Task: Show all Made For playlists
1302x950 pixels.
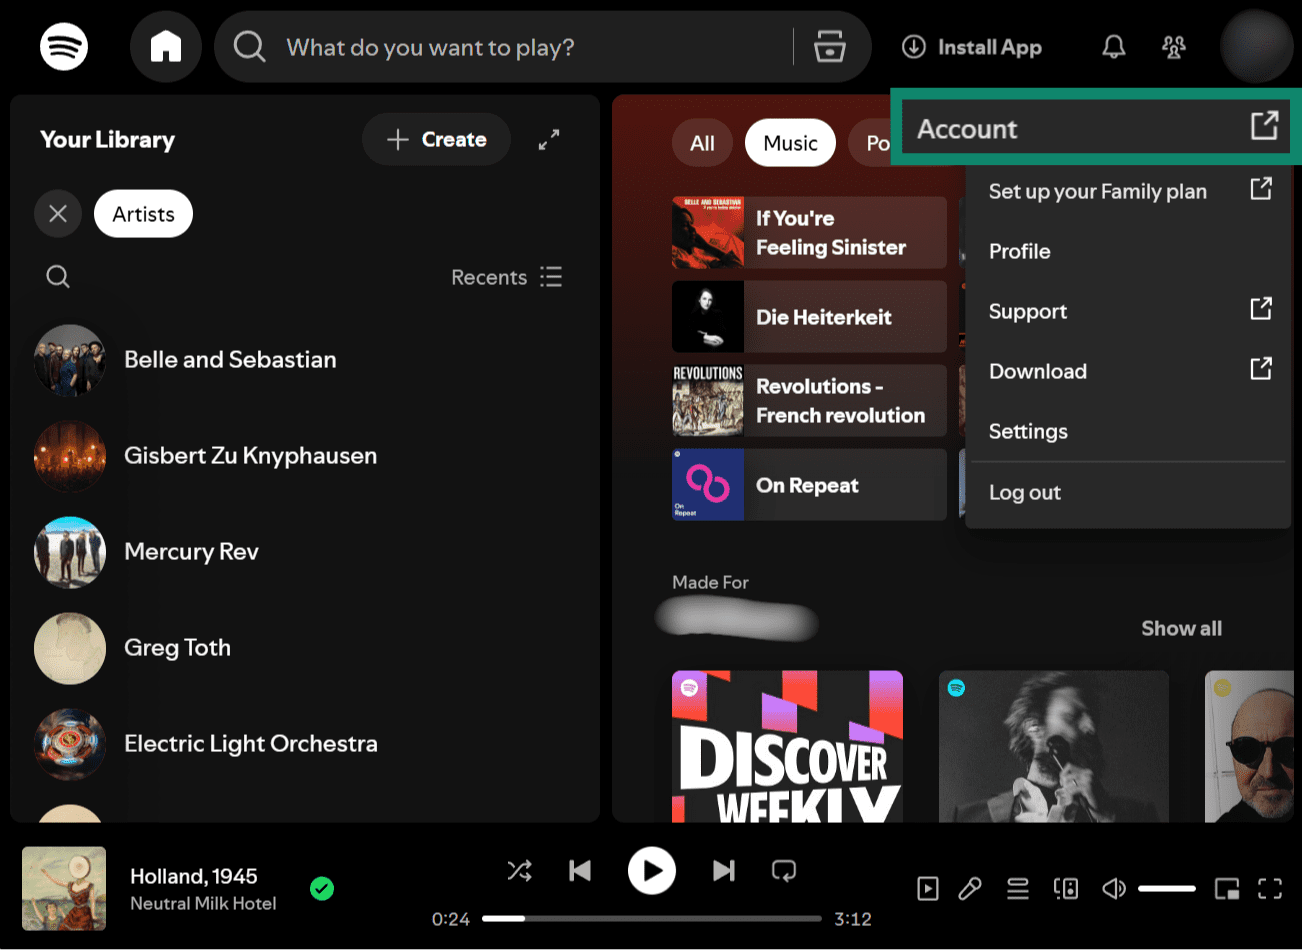Action: tap(1181, 628)
